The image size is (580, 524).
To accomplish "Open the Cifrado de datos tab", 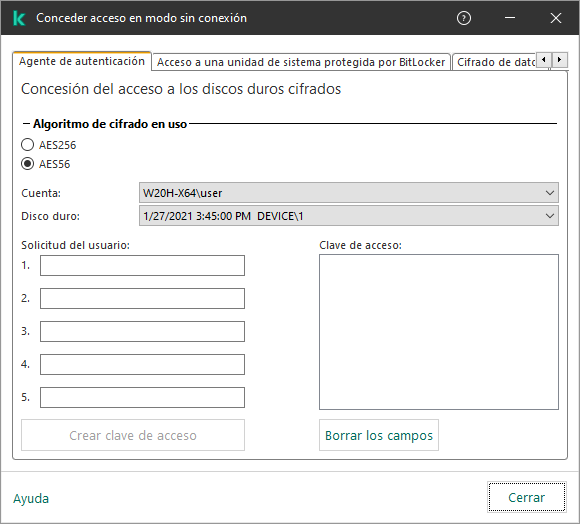I will tap(495, 62).
